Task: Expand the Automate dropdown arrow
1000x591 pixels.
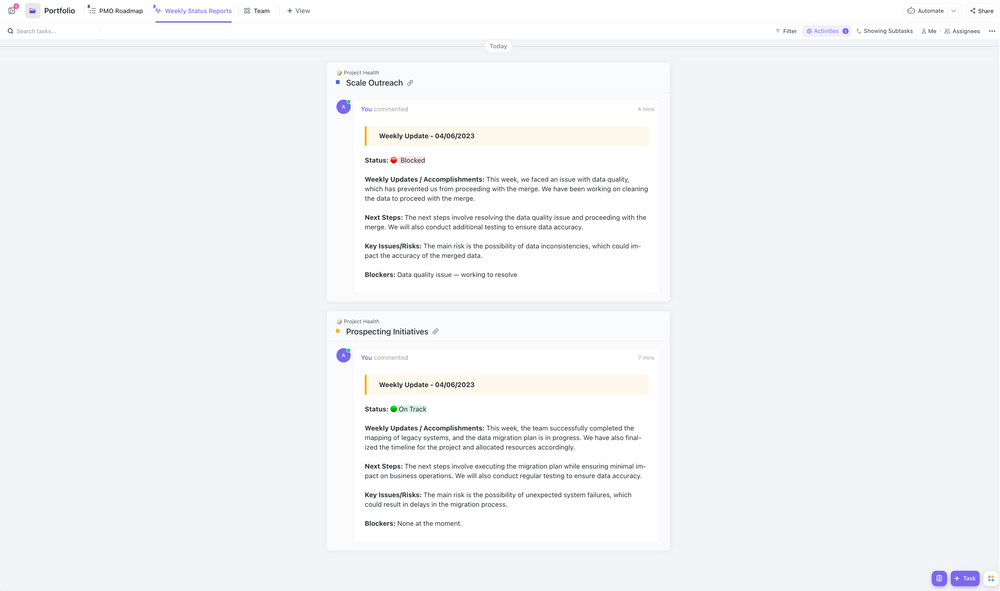Action: point(954,11)
